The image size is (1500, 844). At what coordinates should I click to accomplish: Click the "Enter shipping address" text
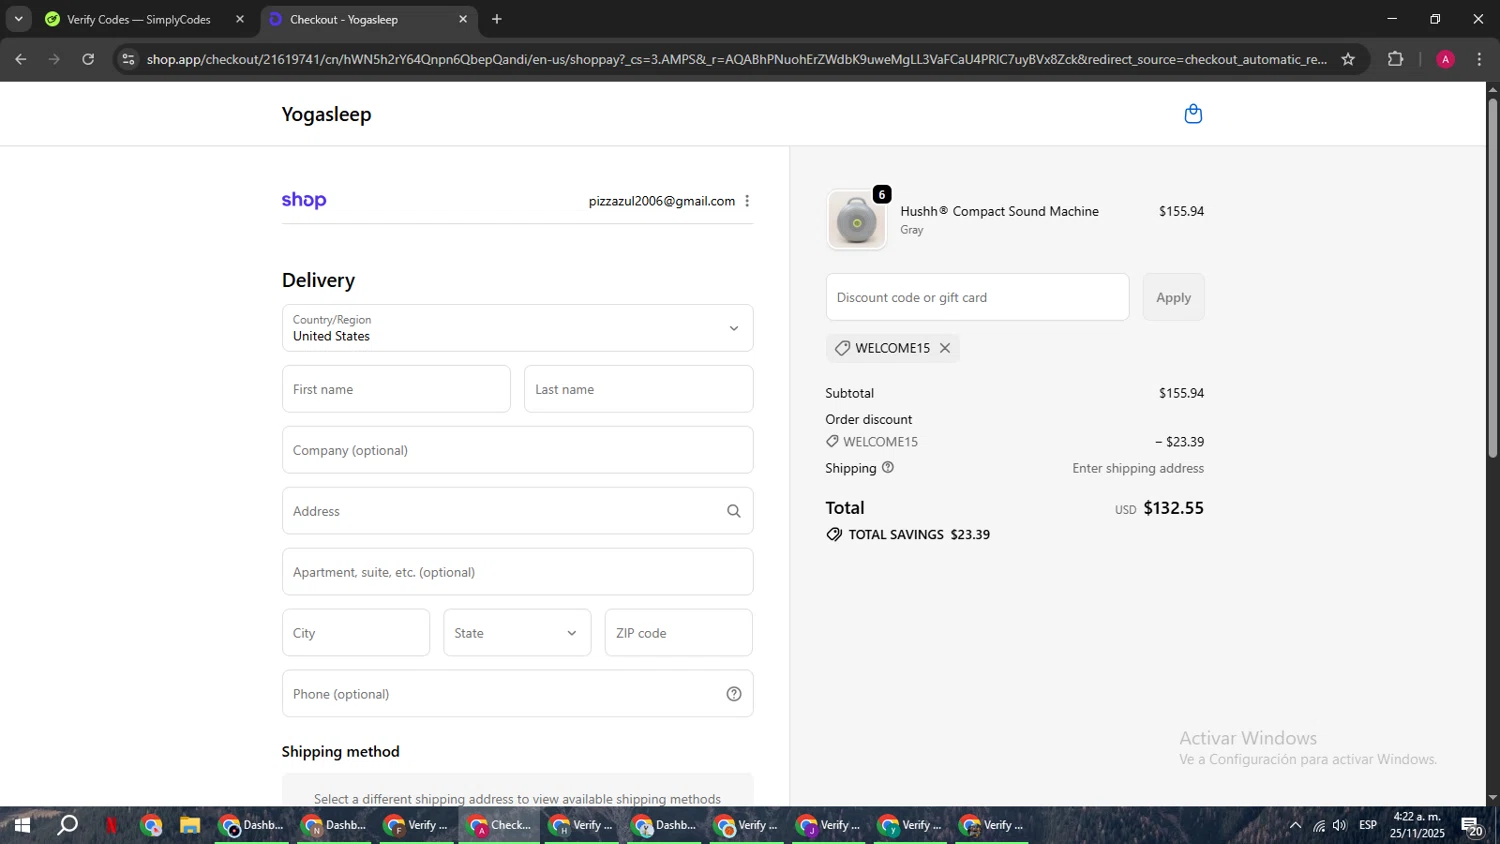pyautogui.click(x=1138, y=468)
